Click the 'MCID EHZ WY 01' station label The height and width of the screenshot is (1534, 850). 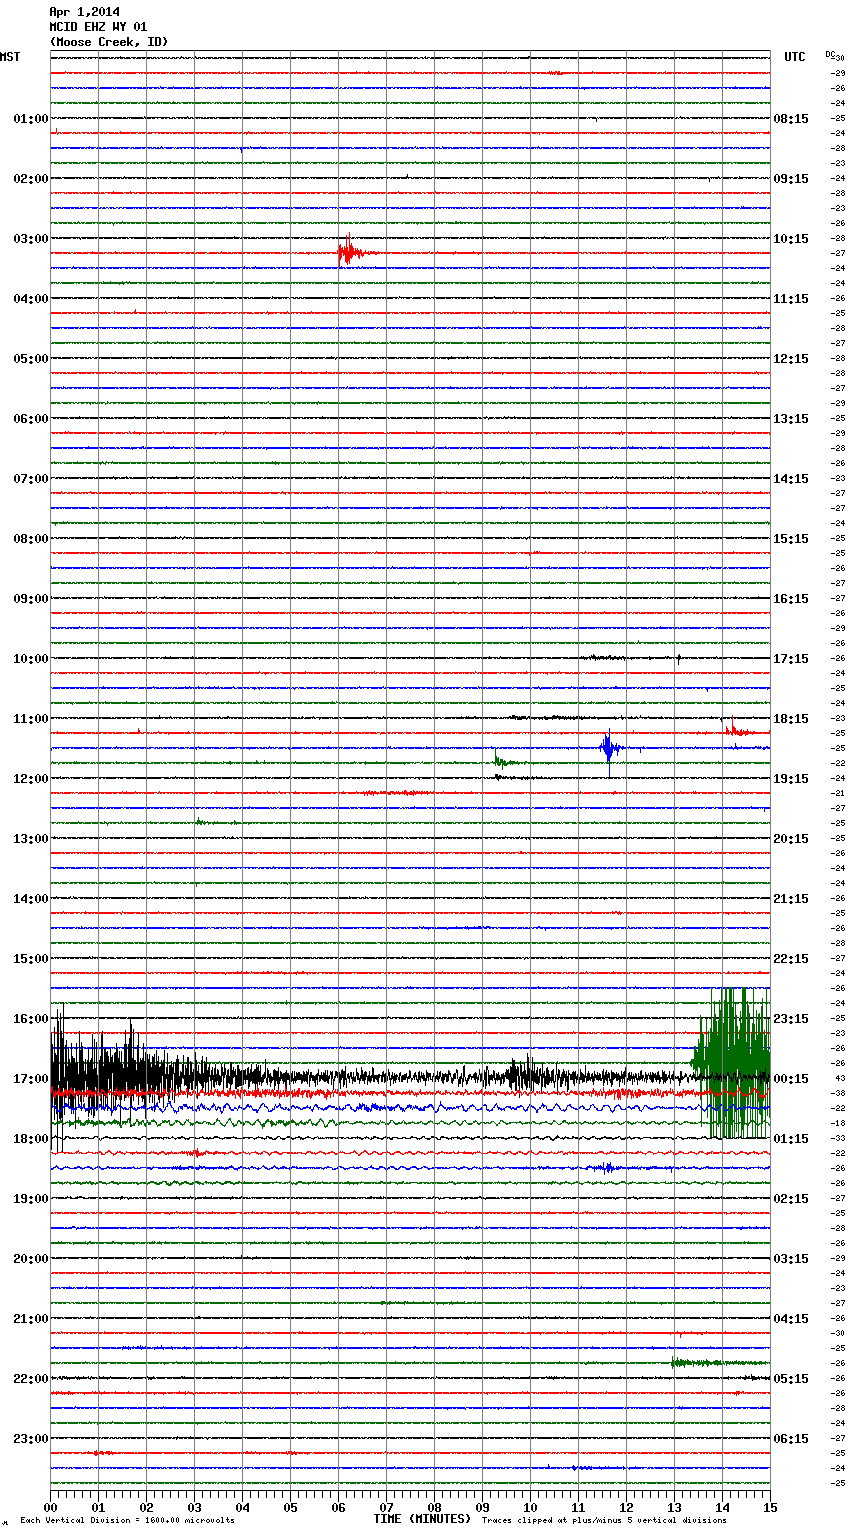98,27
